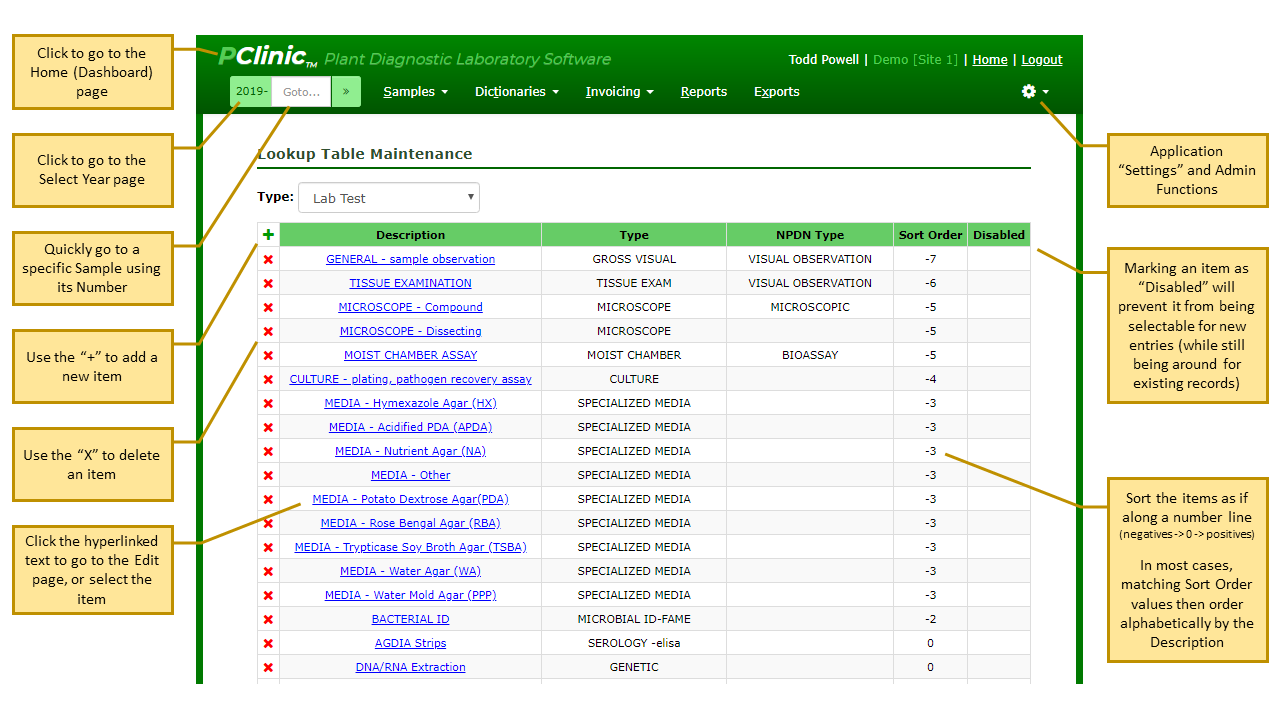Expand the Samples menu
The height and width of the screenshot is (720, 1280).
click(x=415, y=91)
